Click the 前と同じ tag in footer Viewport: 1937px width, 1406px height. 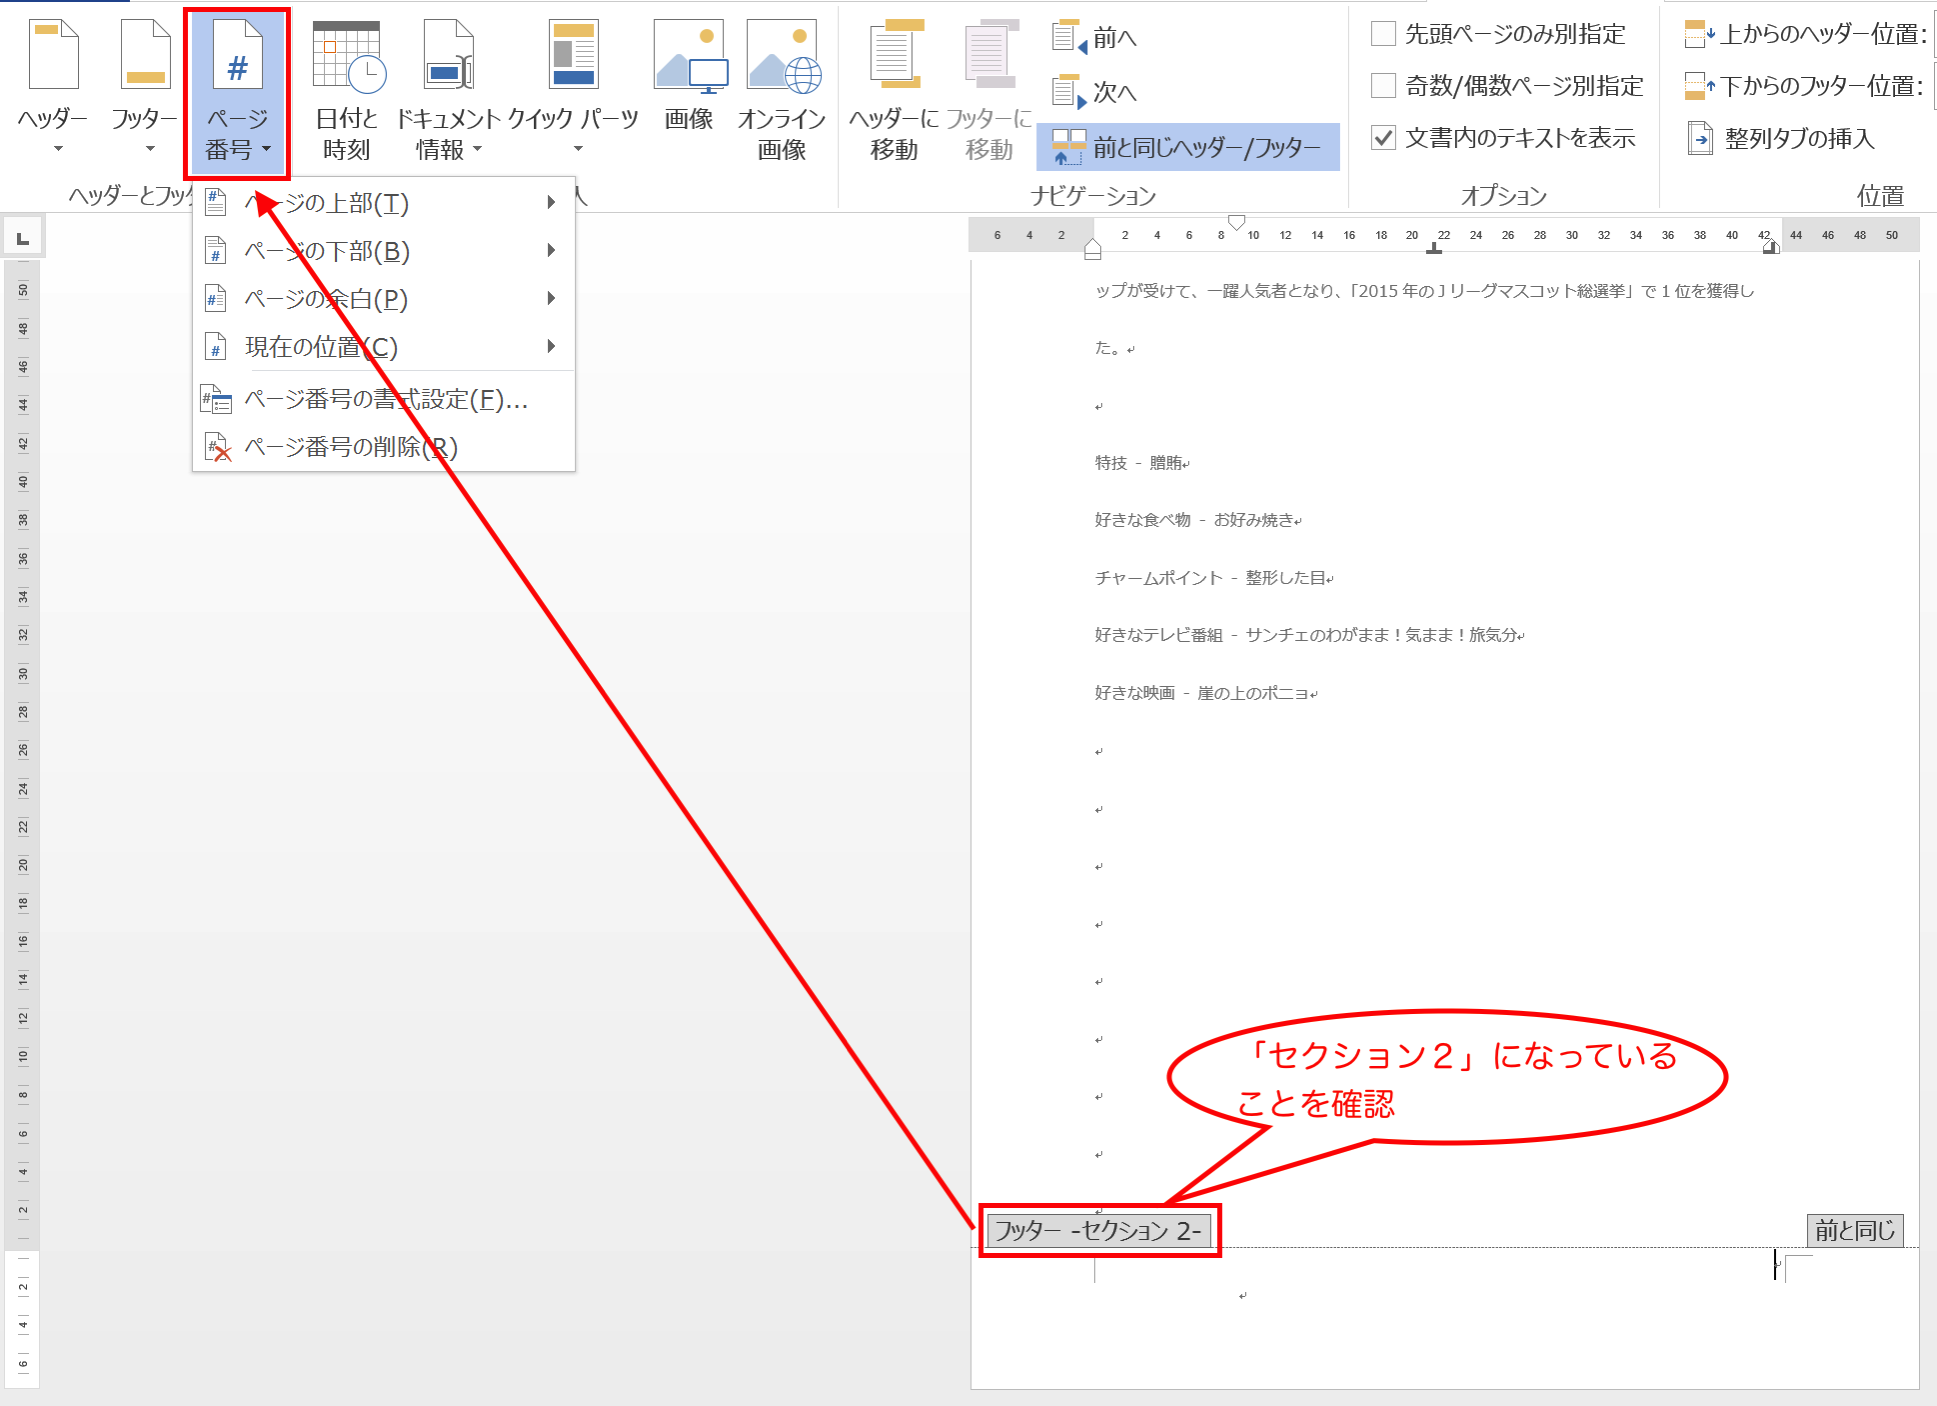pyautogui.click(x=1855, y=1230)
